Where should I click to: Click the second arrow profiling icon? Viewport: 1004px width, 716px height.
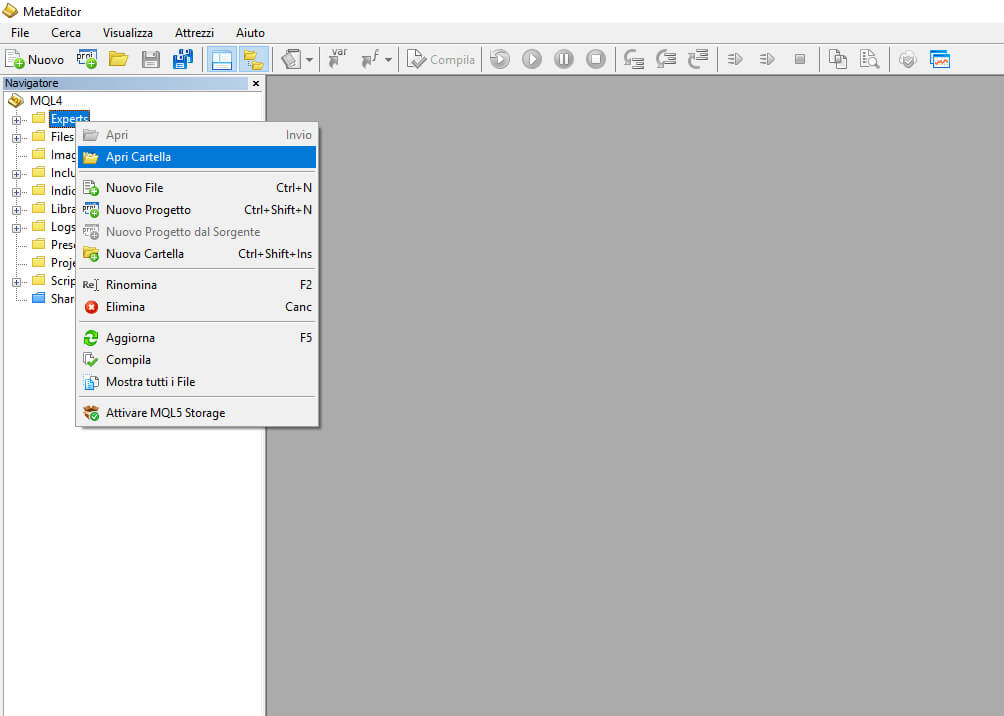point(767,60)
